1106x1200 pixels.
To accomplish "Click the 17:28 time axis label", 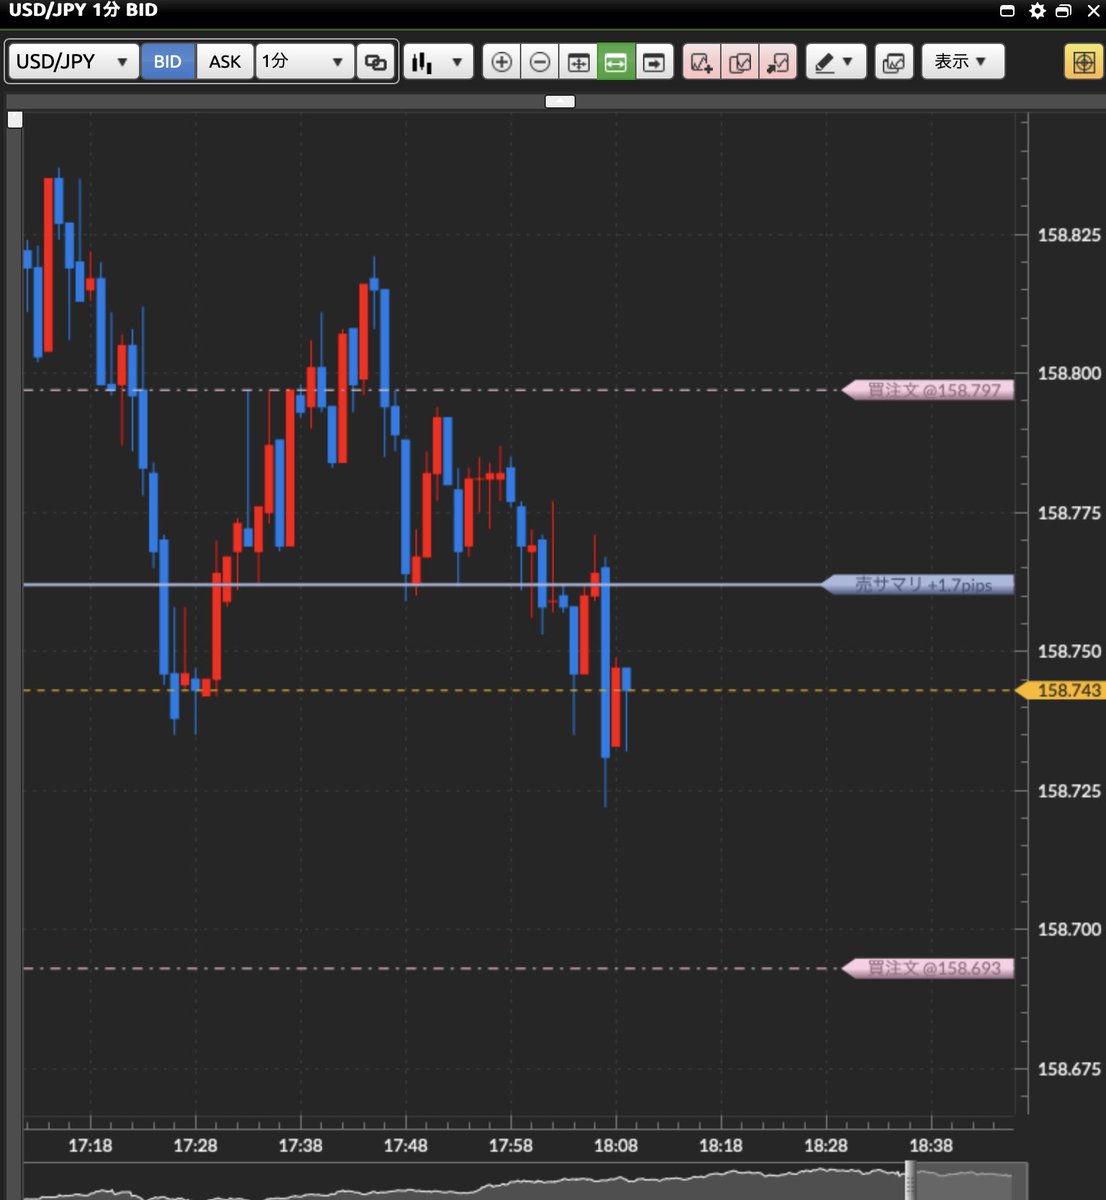I will coord(195,1145).
